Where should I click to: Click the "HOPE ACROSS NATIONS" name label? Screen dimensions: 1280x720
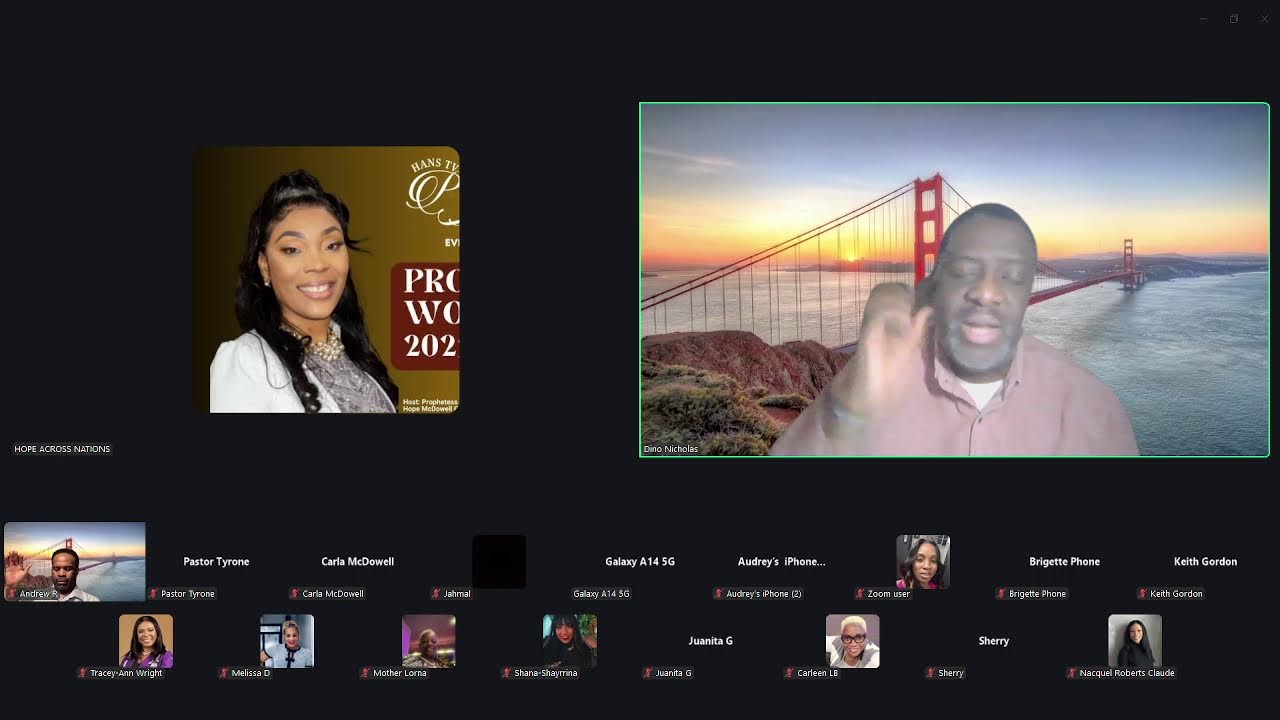pos(62,449)
